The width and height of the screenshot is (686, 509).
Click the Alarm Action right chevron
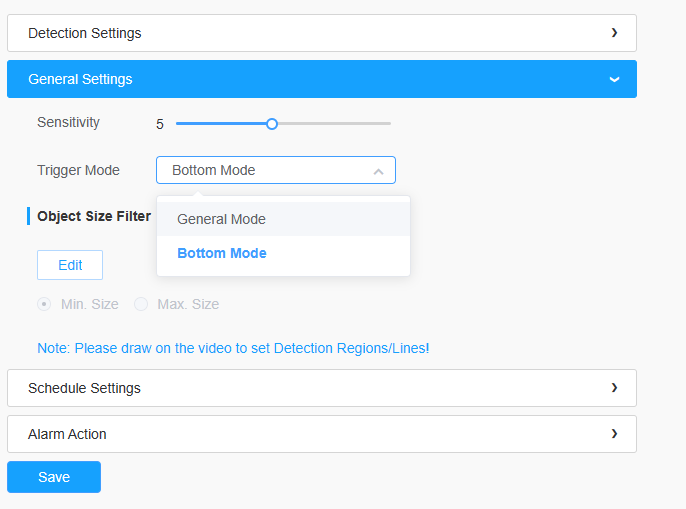614,434
